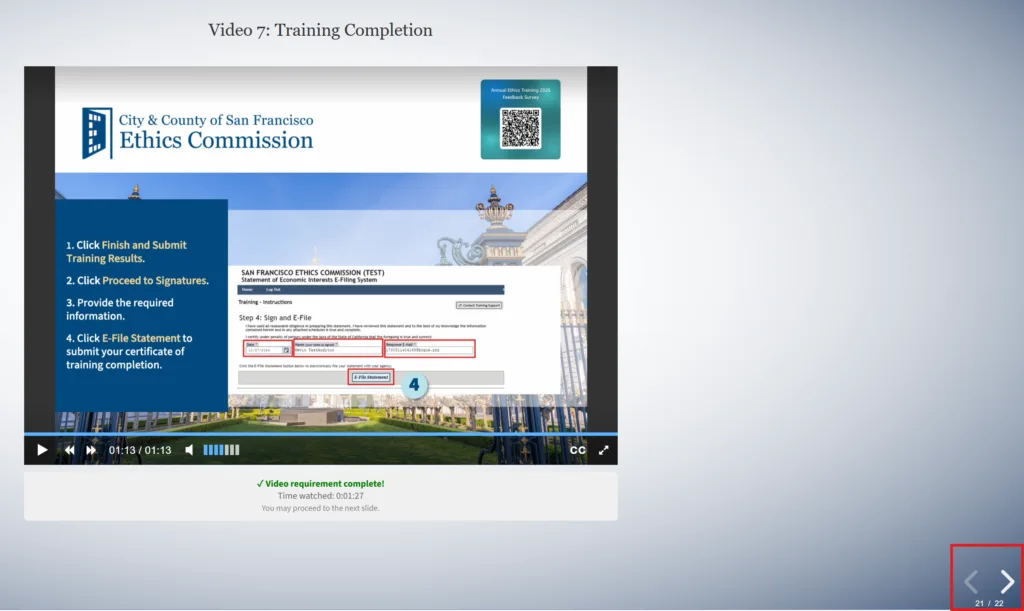Go back to the previous slide arrow
The width and height of the screenshot is (1024, 611).
tap(970, 581)
